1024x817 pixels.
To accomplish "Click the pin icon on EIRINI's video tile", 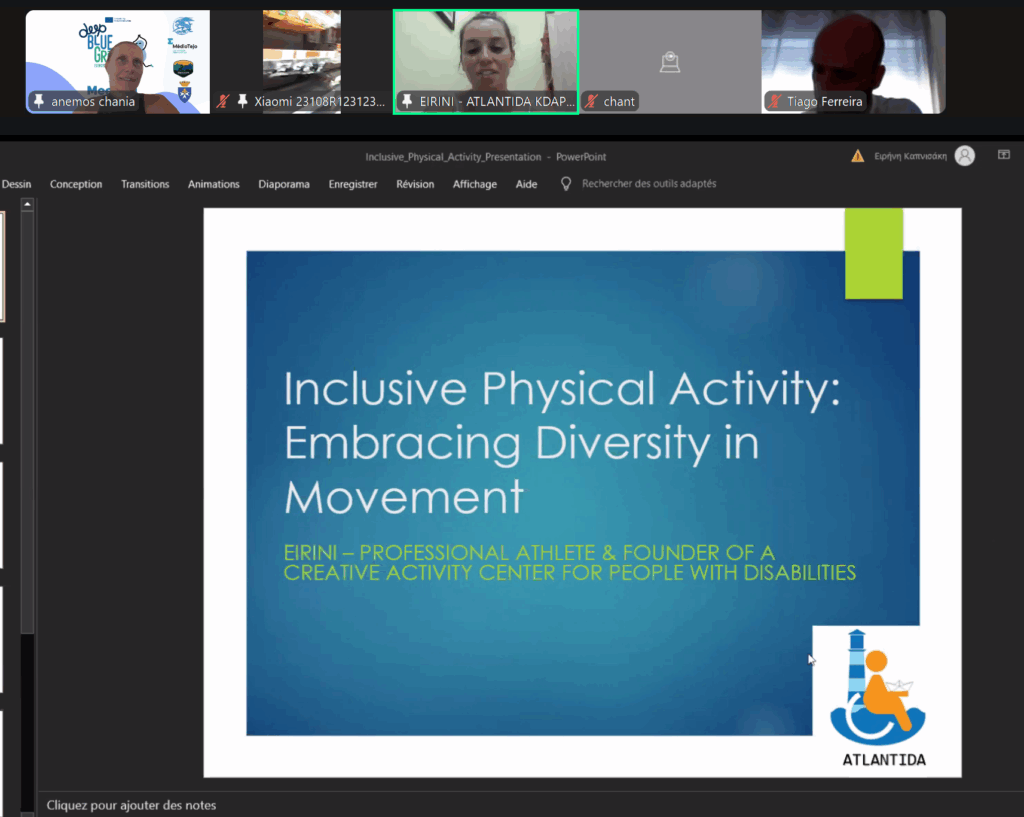I will [407, 102].
